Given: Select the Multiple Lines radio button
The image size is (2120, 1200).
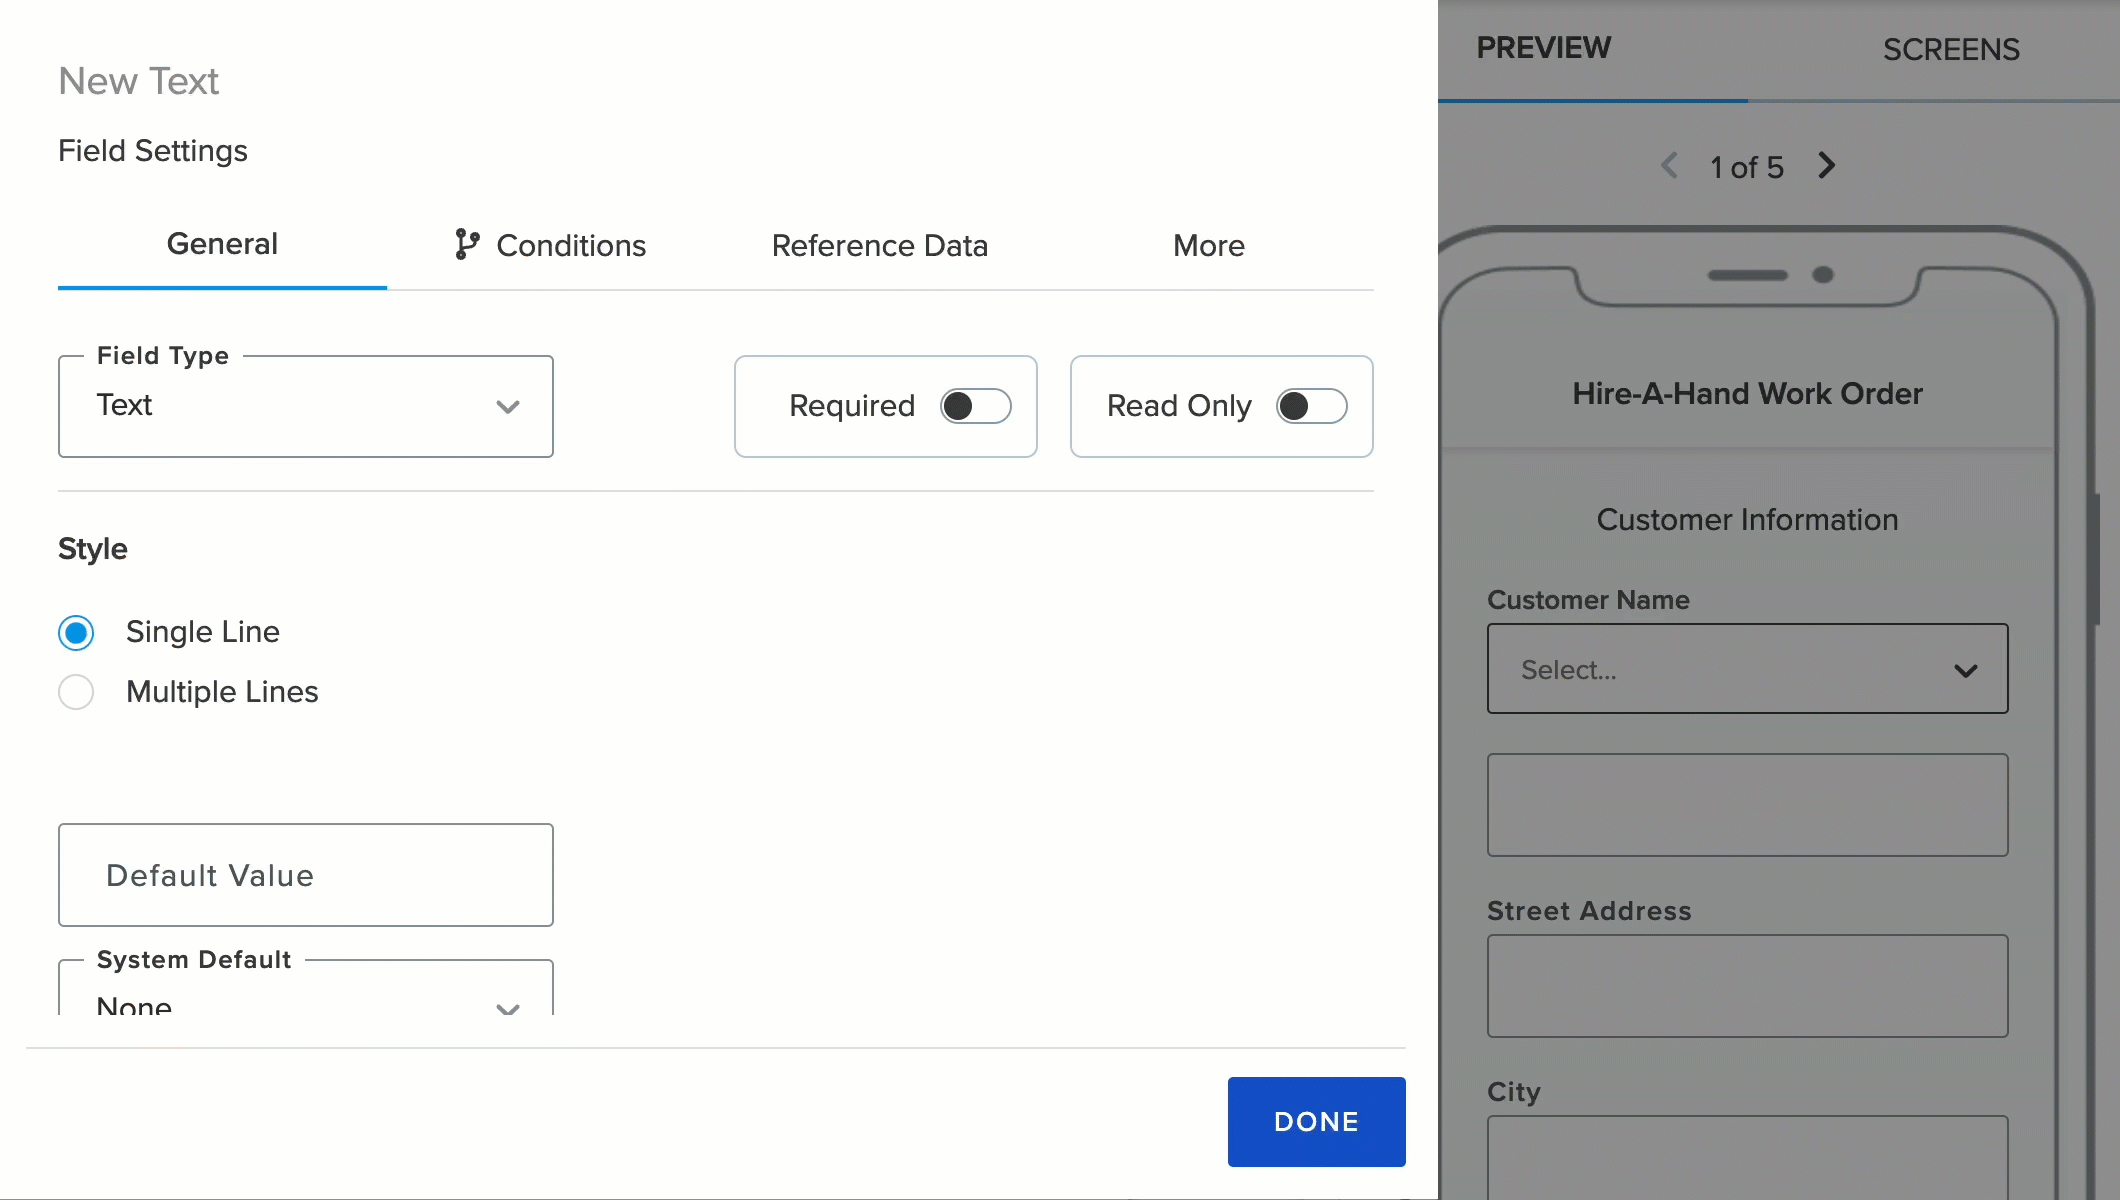Looking at the screenshot, I should [x=76, y=692].
